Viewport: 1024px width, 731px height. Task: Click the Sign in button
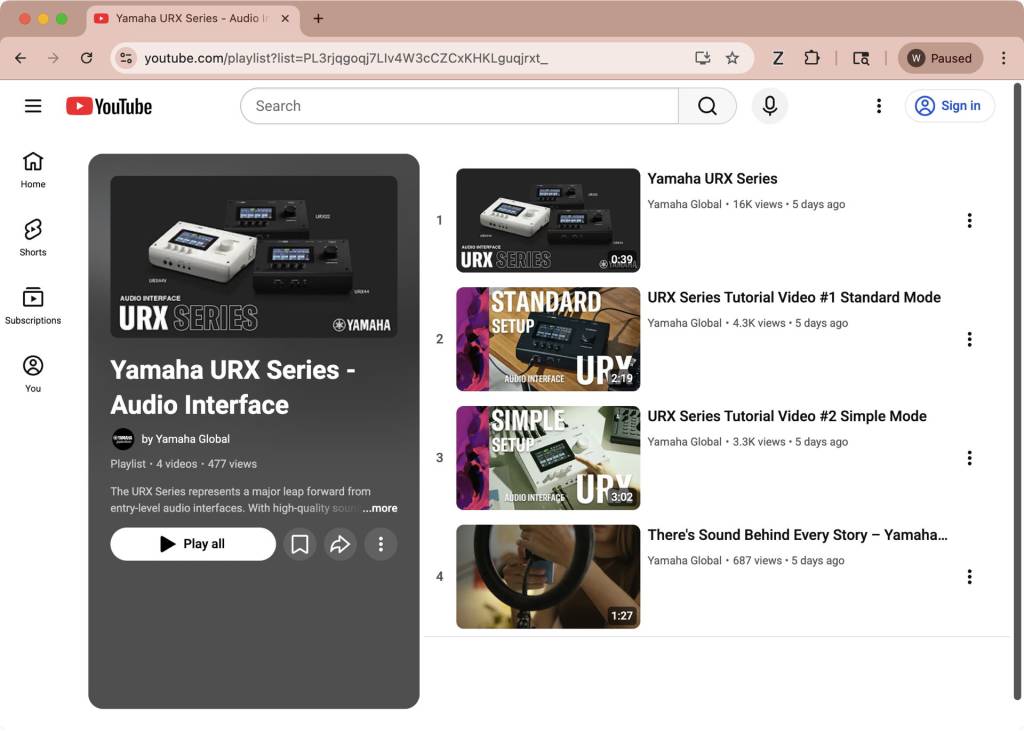(x=949, y=106)
